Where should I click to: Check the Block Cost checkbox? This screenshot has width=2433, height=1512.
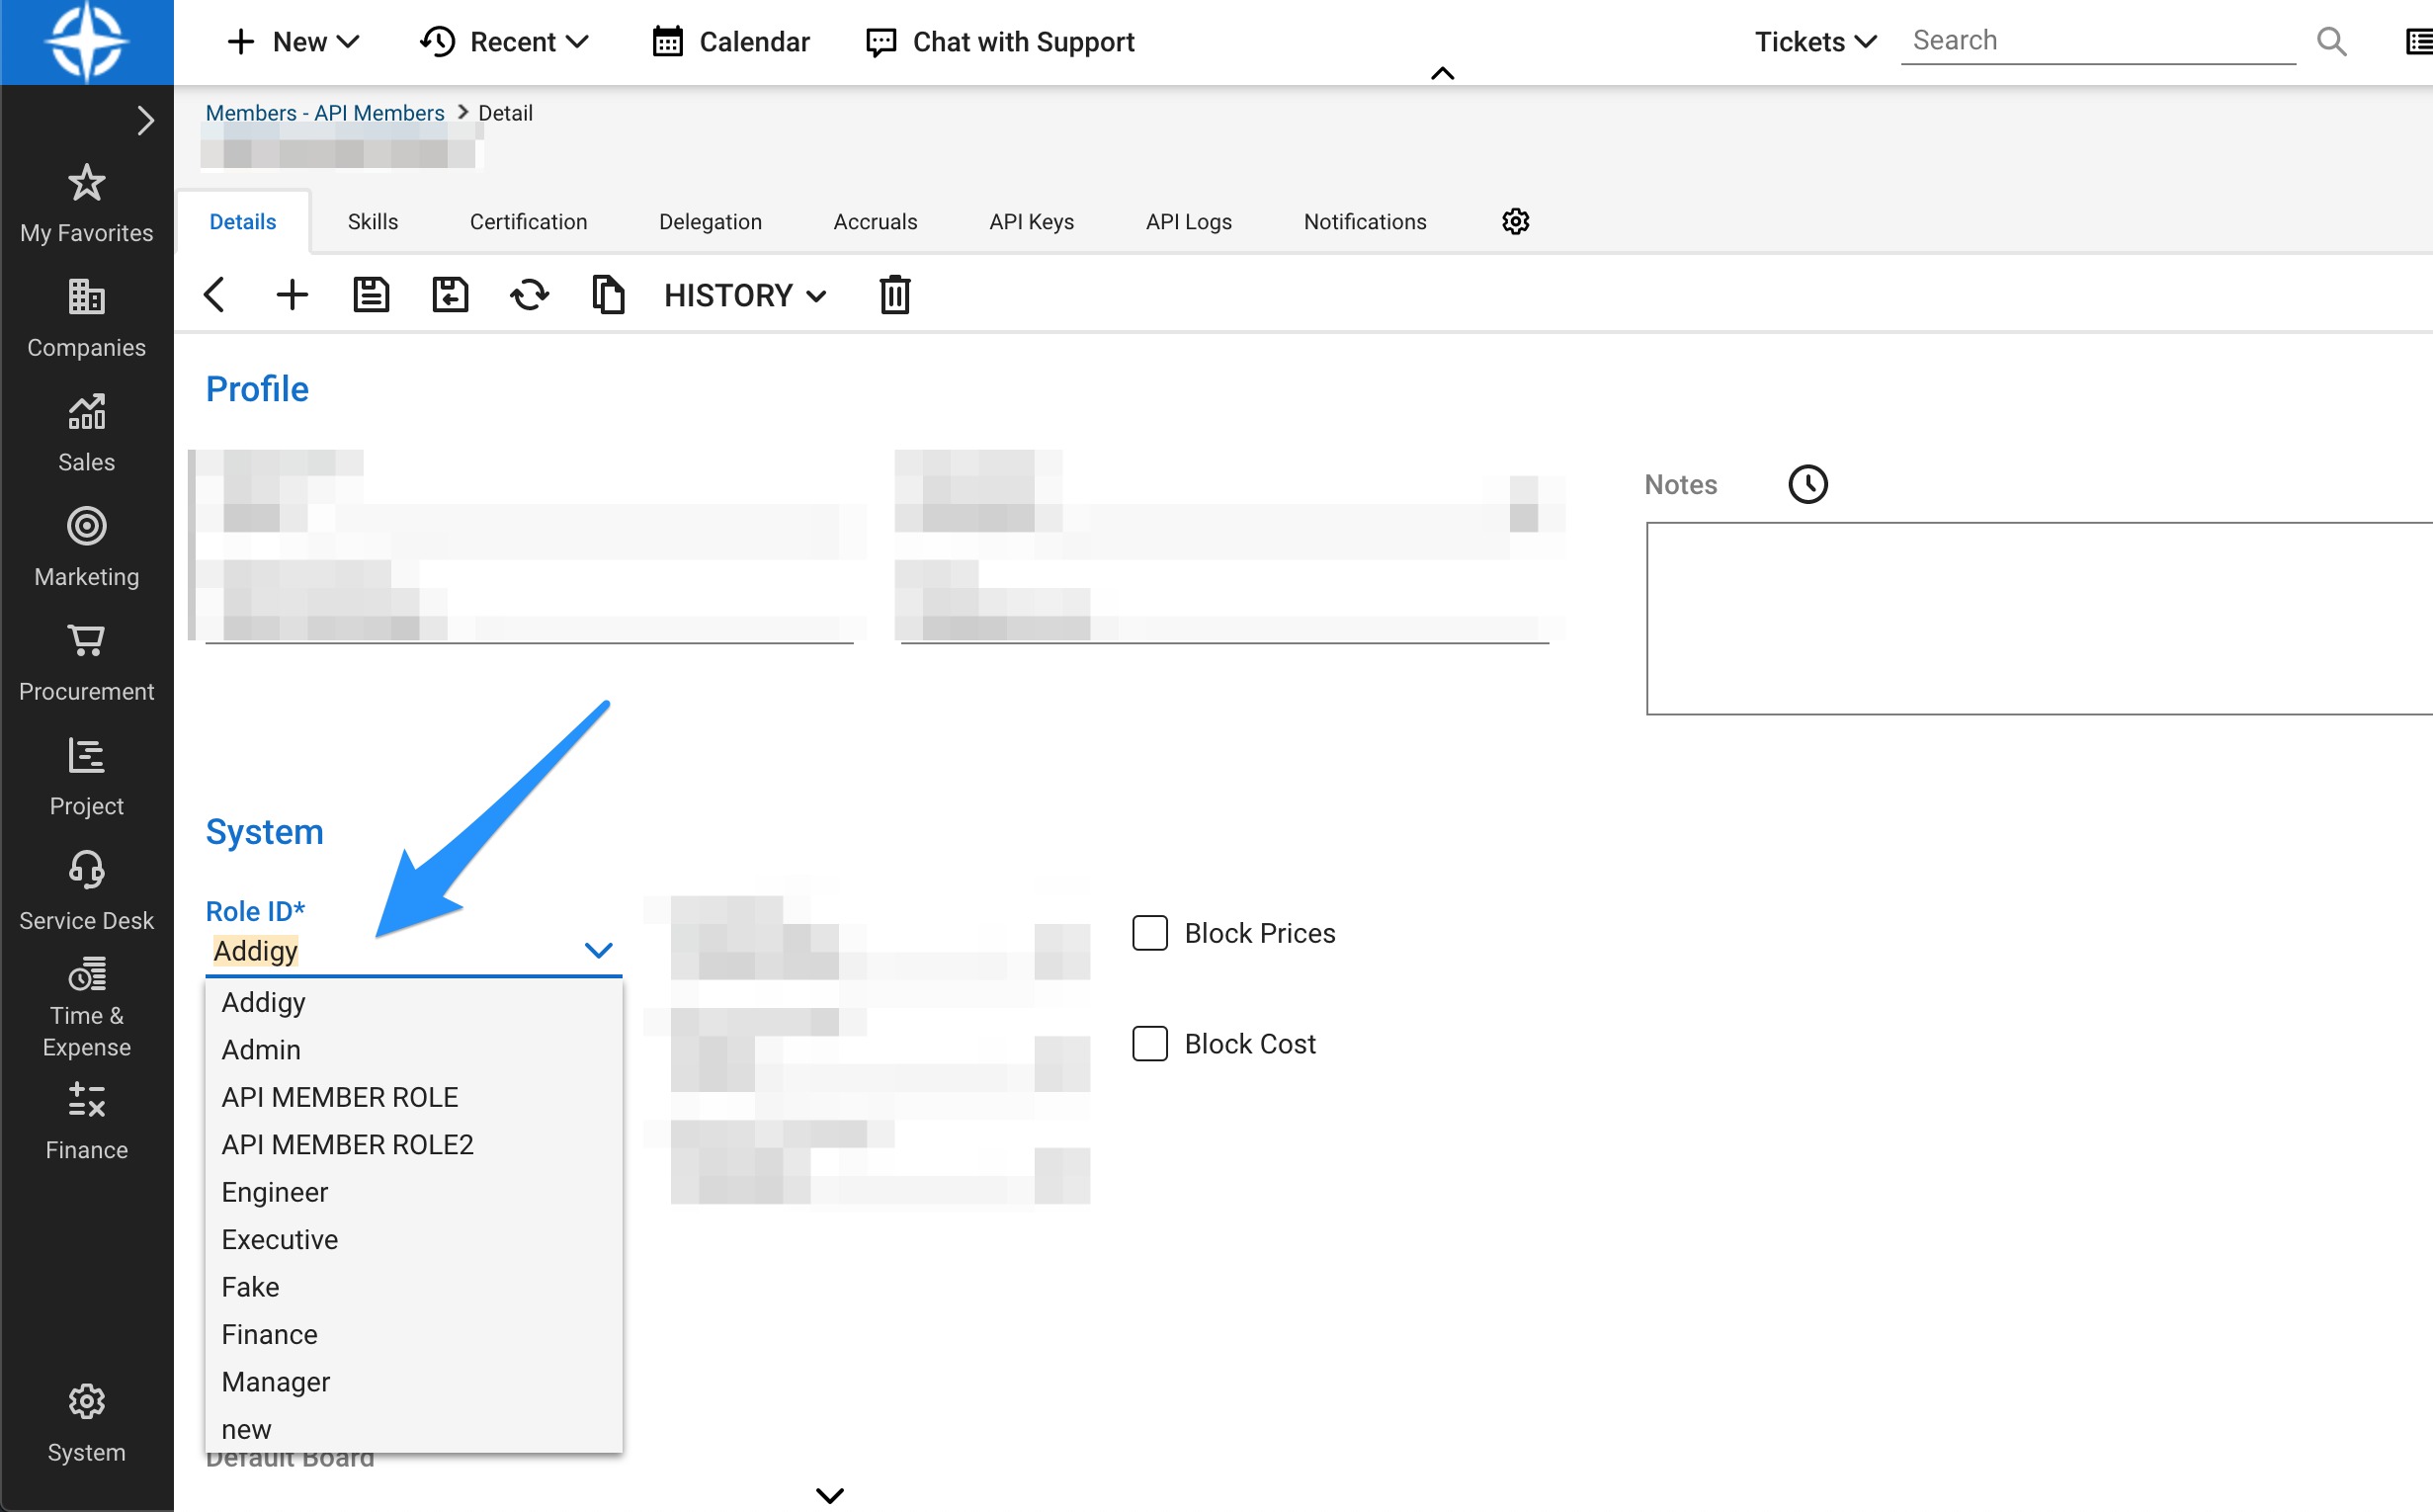click(x=1149, y=1043)
